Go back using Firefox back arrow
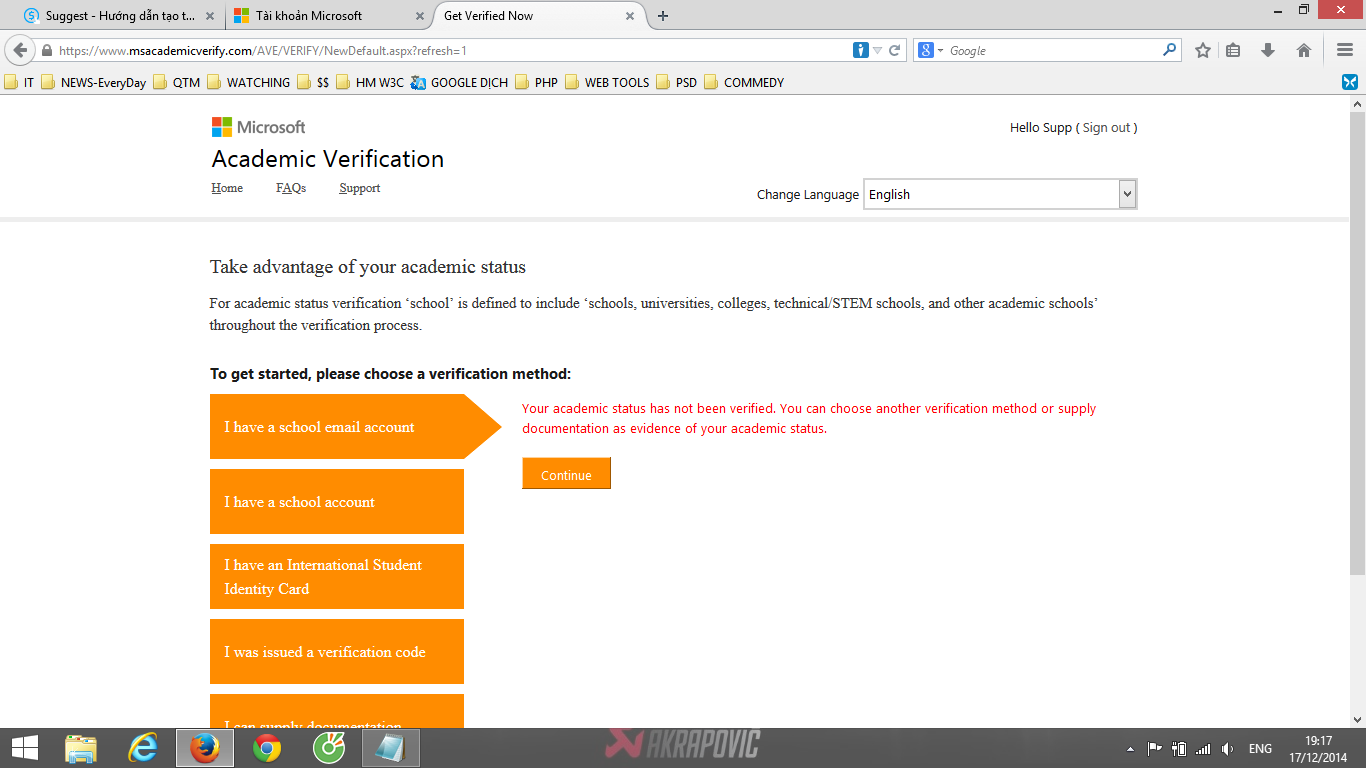The image size is (1366, 768). point(20,50)
